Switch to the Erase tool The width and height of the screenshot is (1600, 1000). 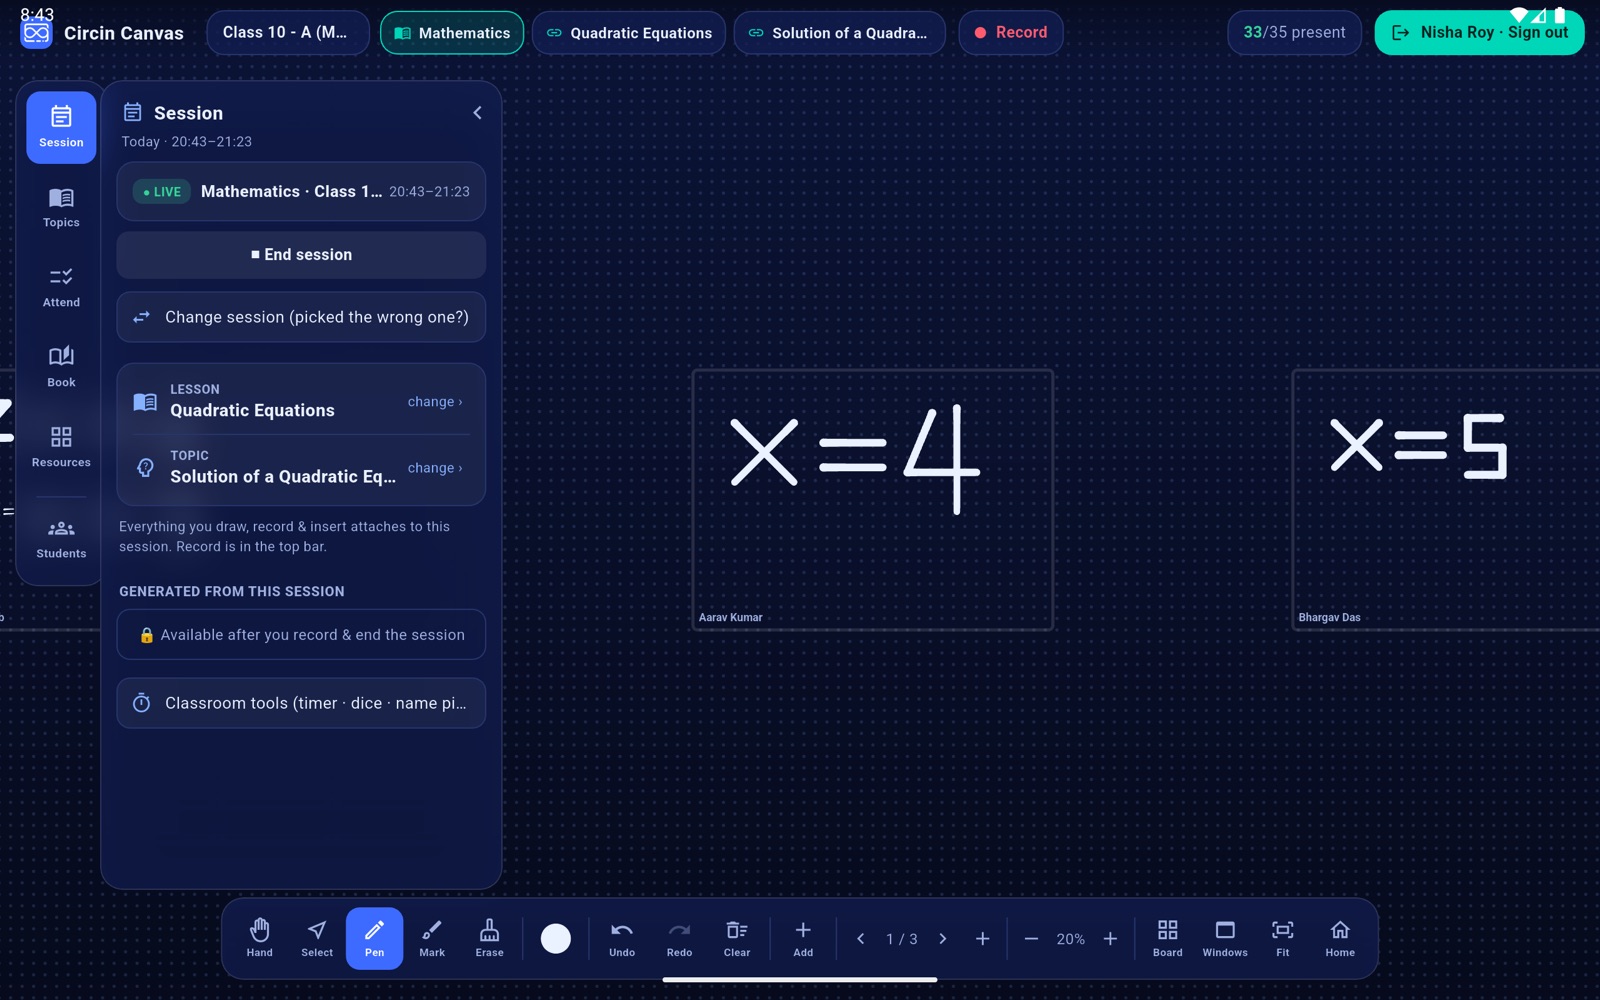coord(489,938)
